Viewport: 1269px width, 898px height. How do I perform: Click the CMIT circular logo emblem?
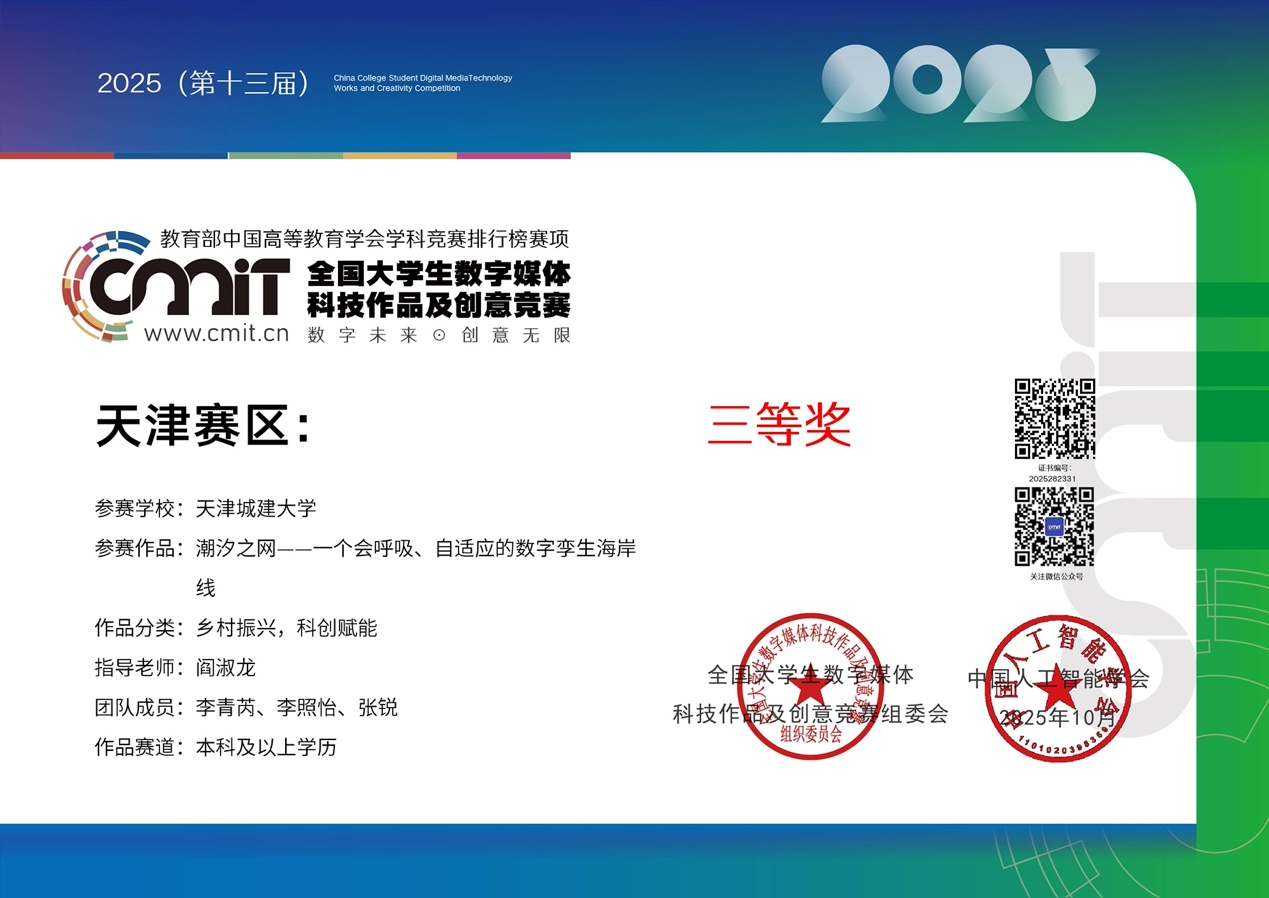pos(100,285)
